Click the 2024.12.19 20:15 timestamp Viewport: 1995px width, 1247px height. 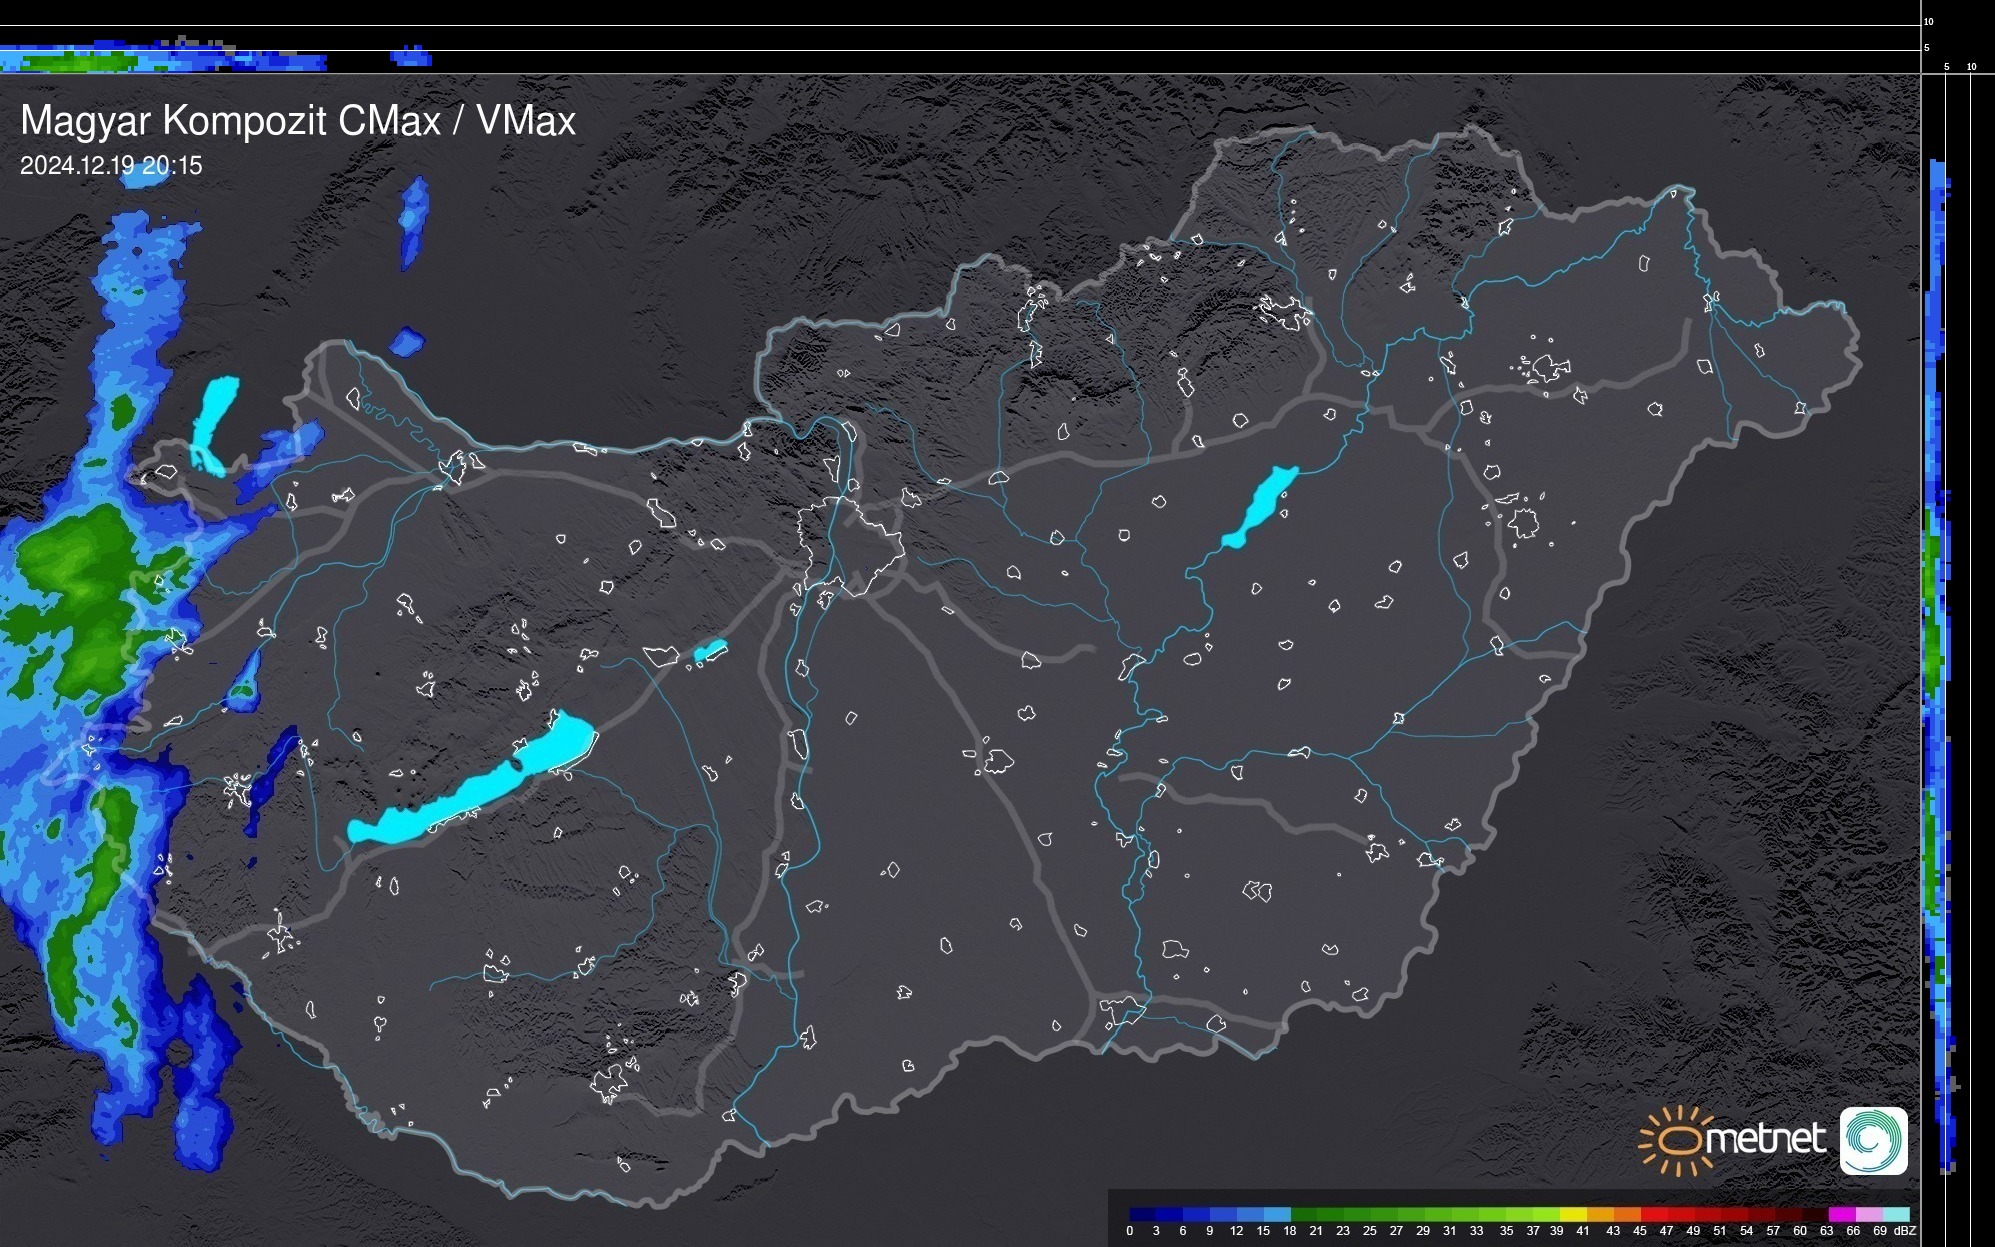[x=111, y=166]
